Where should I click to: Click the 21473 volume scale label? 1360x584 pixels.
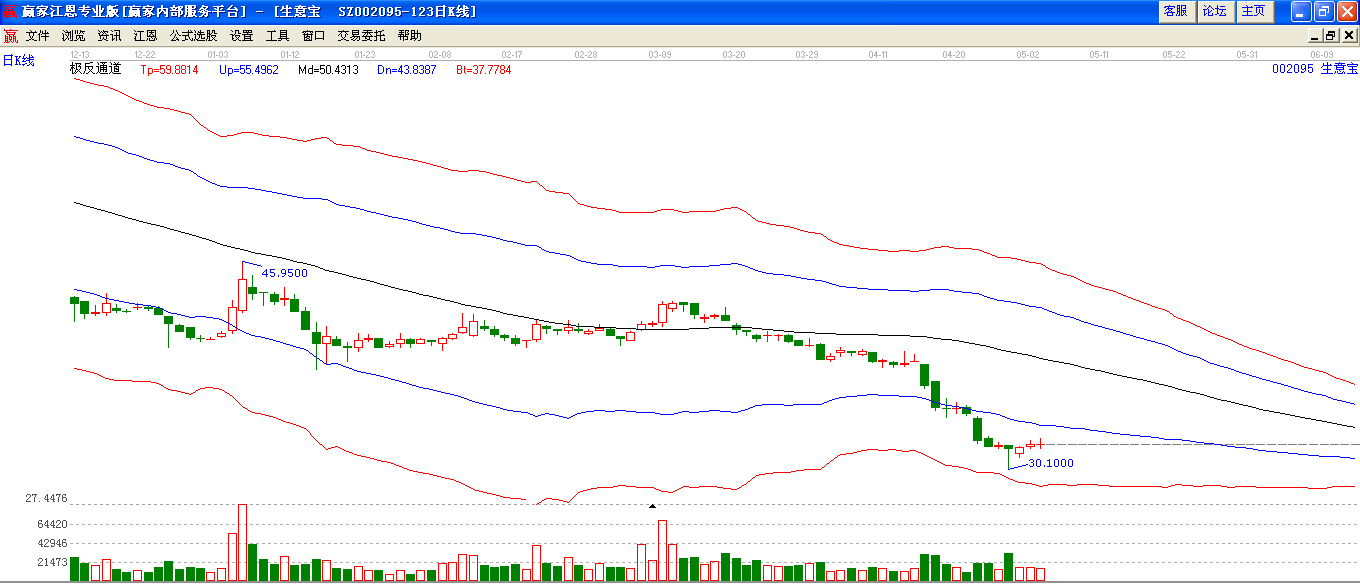point(51,562)
